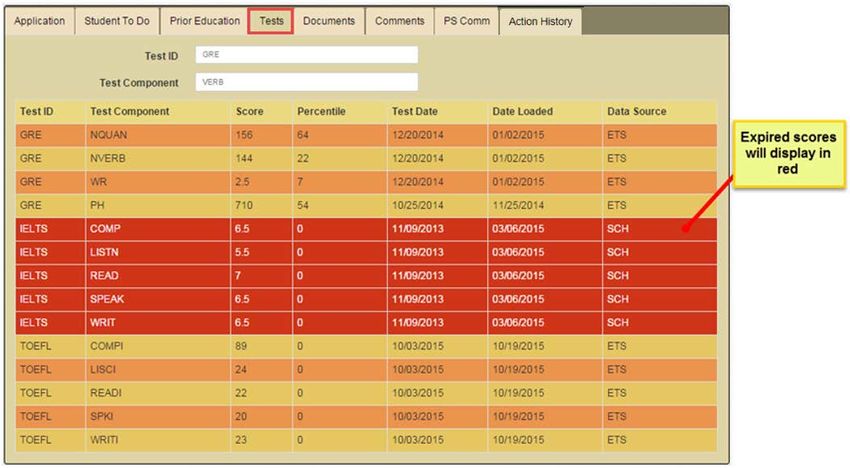Image resolution: width=850 pixels, height=468 pixels.
Task: Click score 22 in READI row
Action: tap(261, 393)
